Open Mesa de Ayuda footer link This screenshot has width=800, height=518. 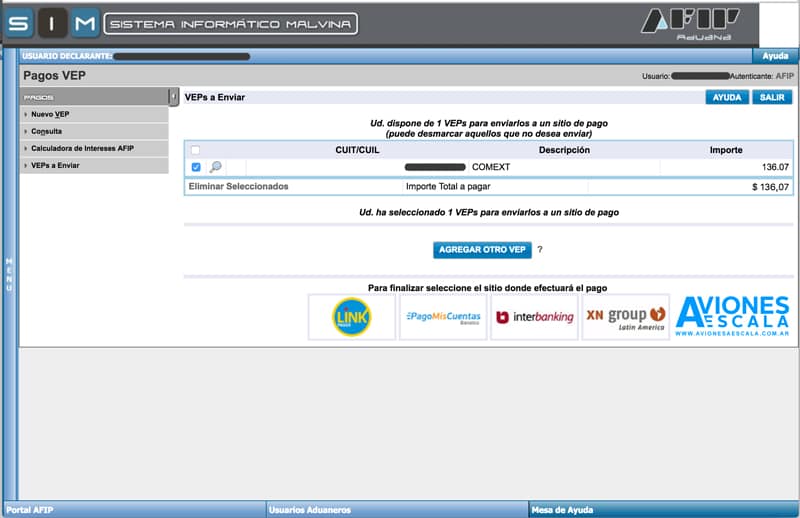coord(562,509)
